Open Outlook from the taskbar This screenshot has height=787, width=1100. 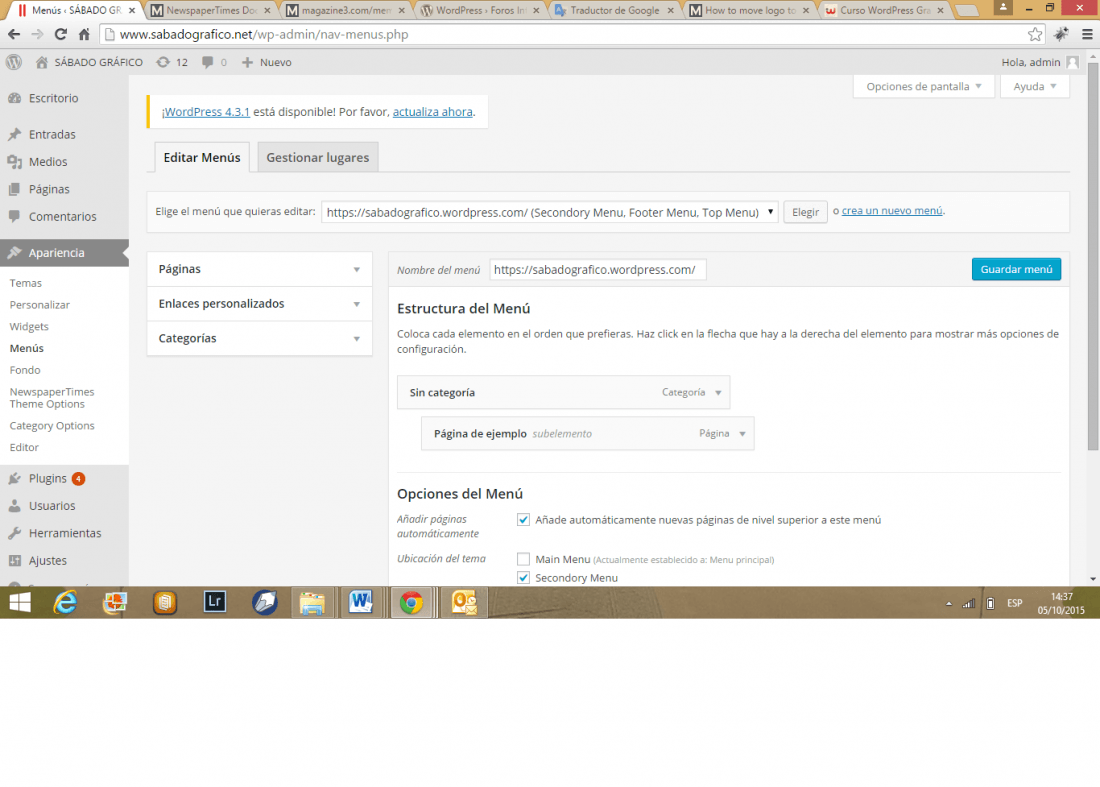464,603
